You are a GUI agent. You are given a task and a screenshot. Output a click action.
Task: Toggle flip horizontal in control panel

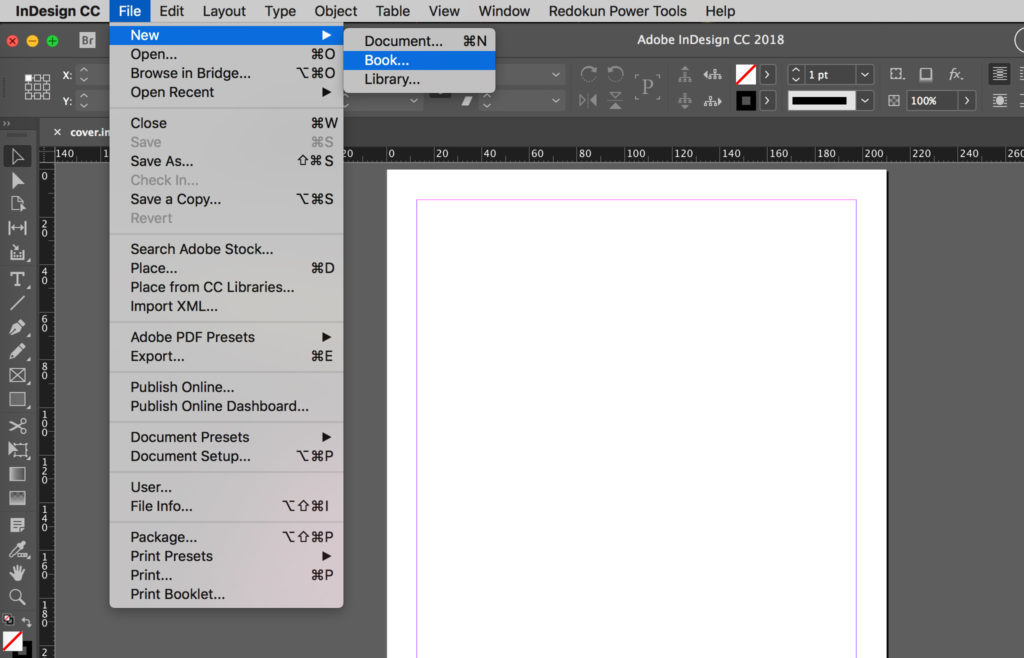[x=587, y=100]
